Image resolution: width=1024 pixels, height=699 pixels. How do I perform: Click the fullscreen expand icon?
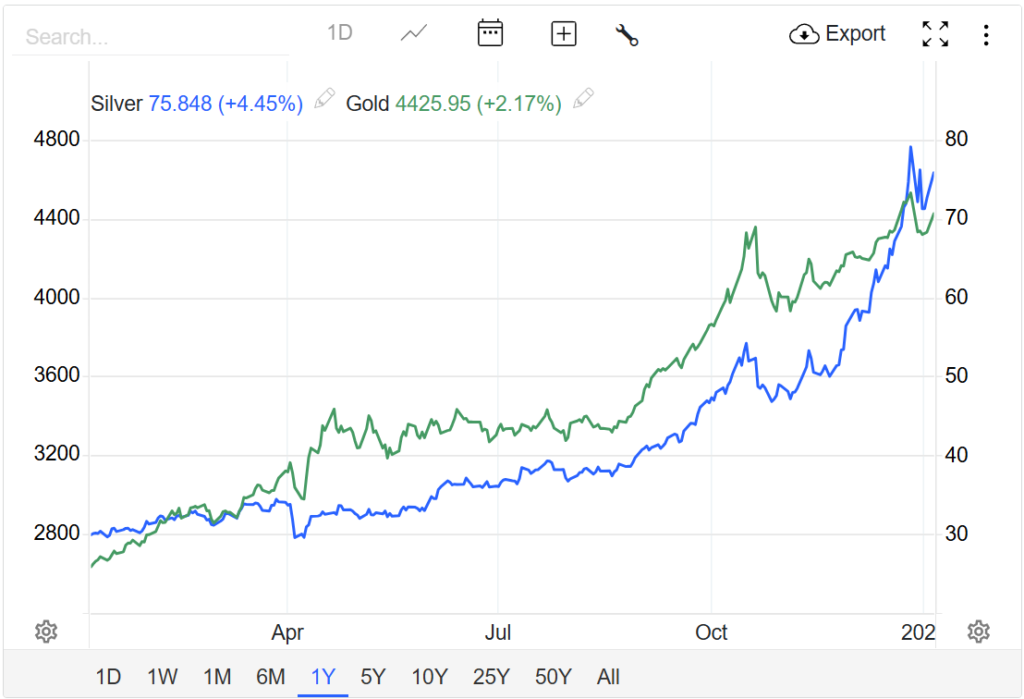pos(935,34)
